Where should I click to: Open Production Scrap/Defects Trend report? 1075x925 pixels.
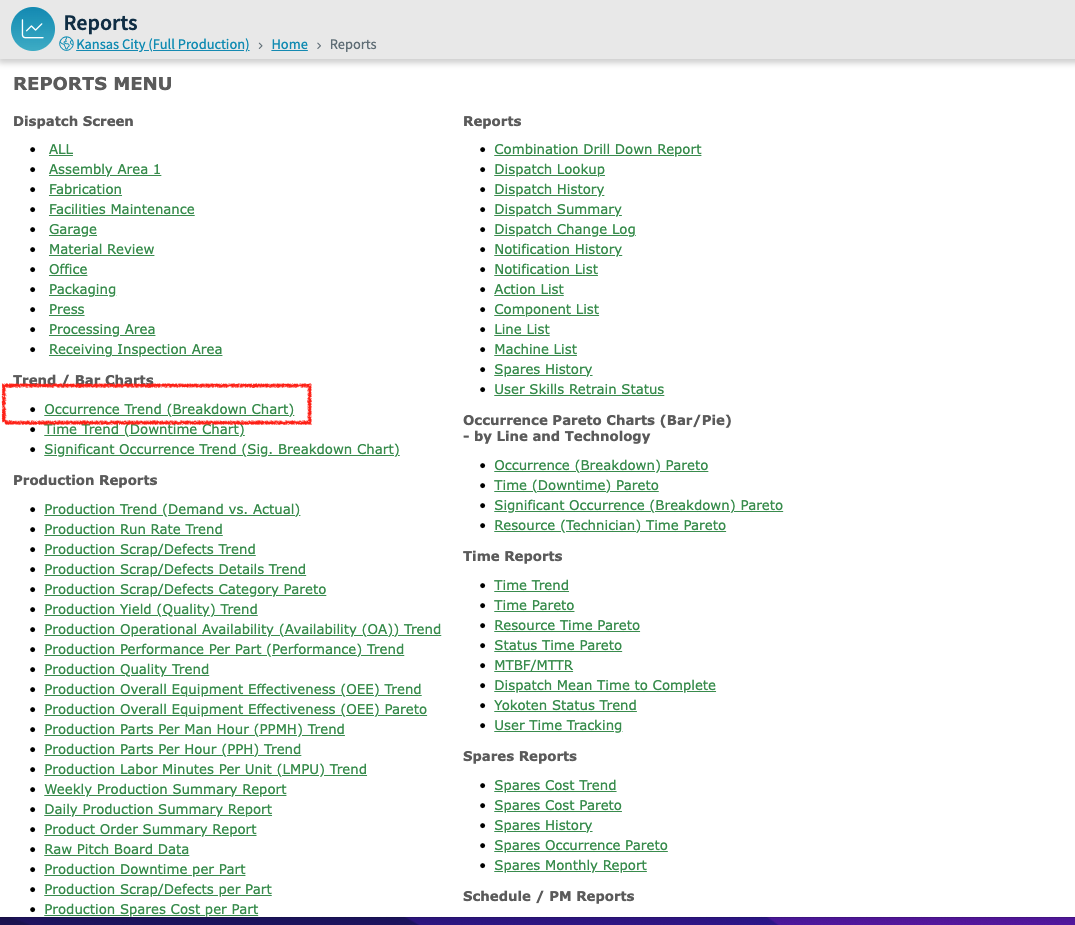click(x=149, y=549)
